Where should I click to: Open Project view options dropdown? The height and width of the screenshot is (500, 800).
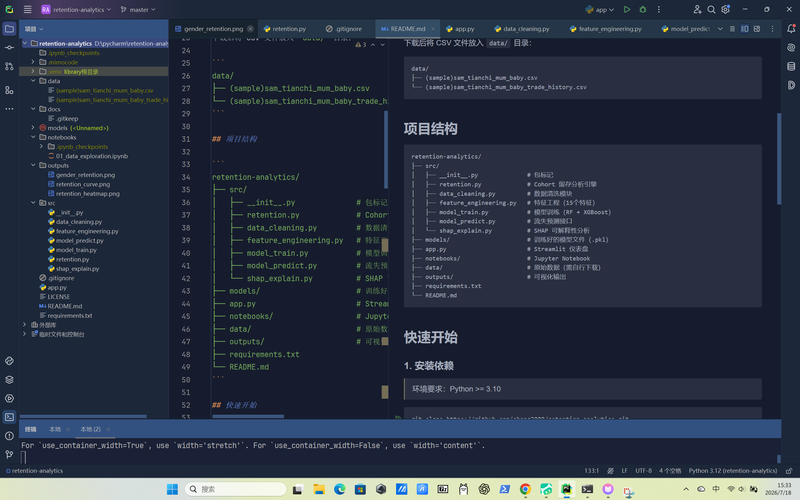pos(34,29)
